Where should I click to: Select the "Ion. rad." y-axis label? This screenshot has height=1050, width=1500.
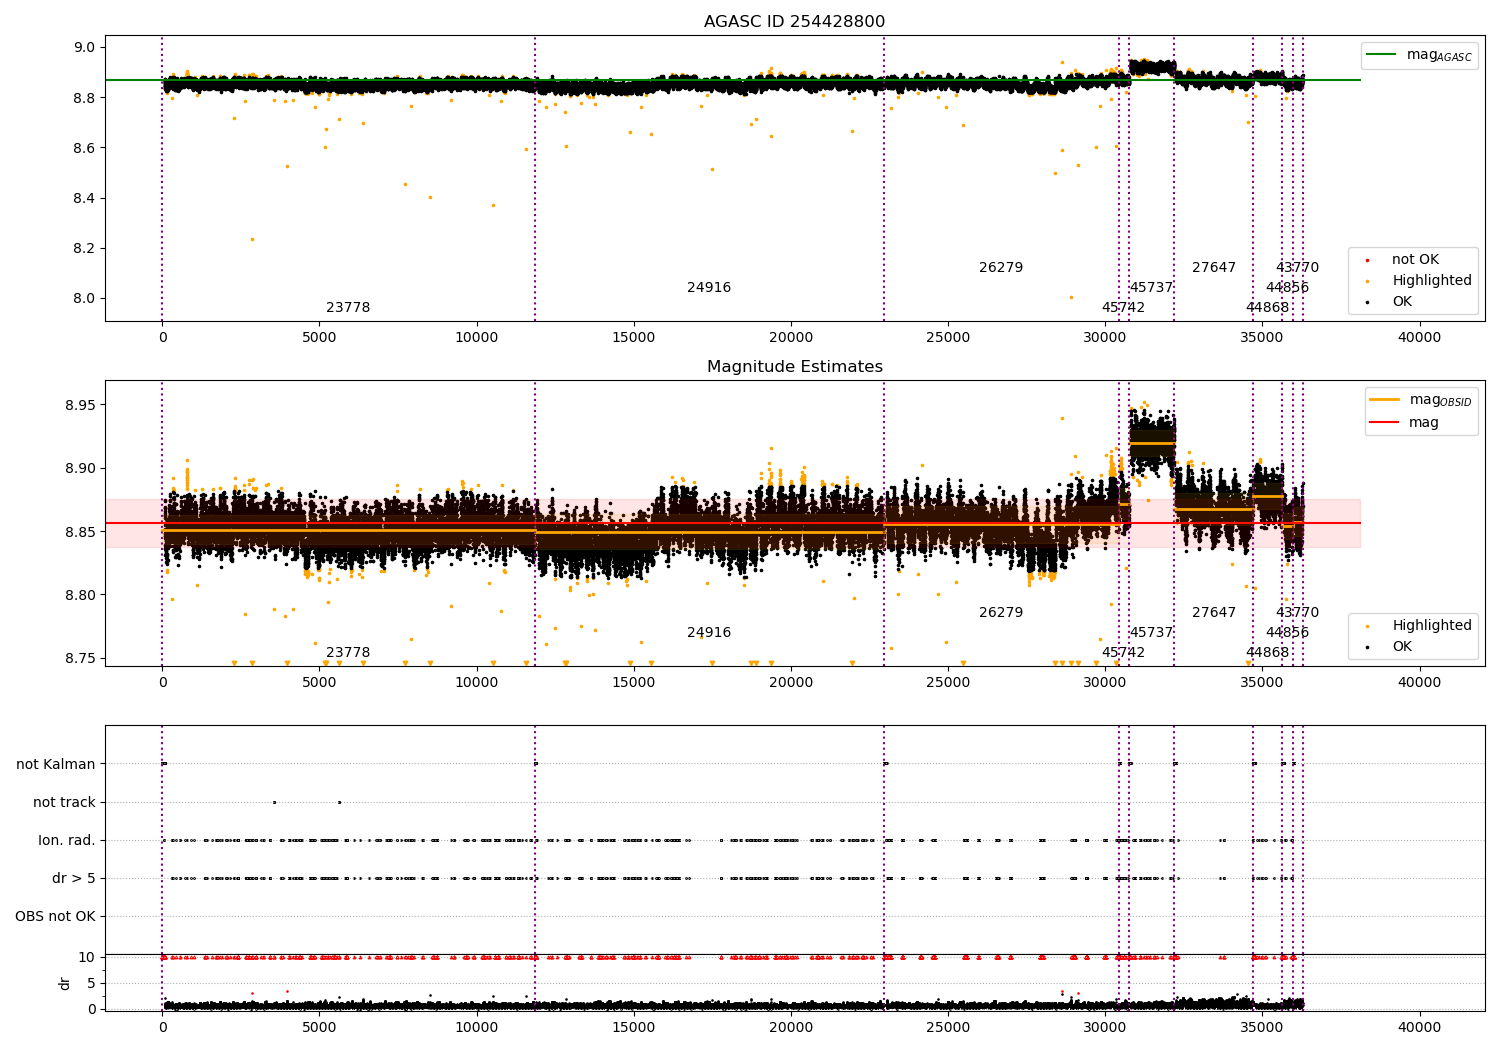click(x=67, y=841)
